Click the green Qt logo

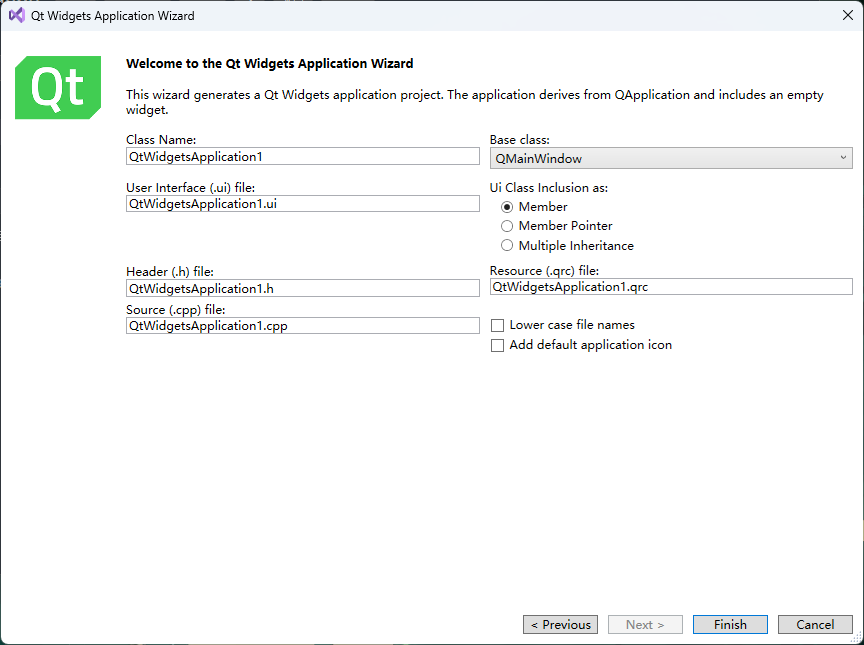click(58, 87)
